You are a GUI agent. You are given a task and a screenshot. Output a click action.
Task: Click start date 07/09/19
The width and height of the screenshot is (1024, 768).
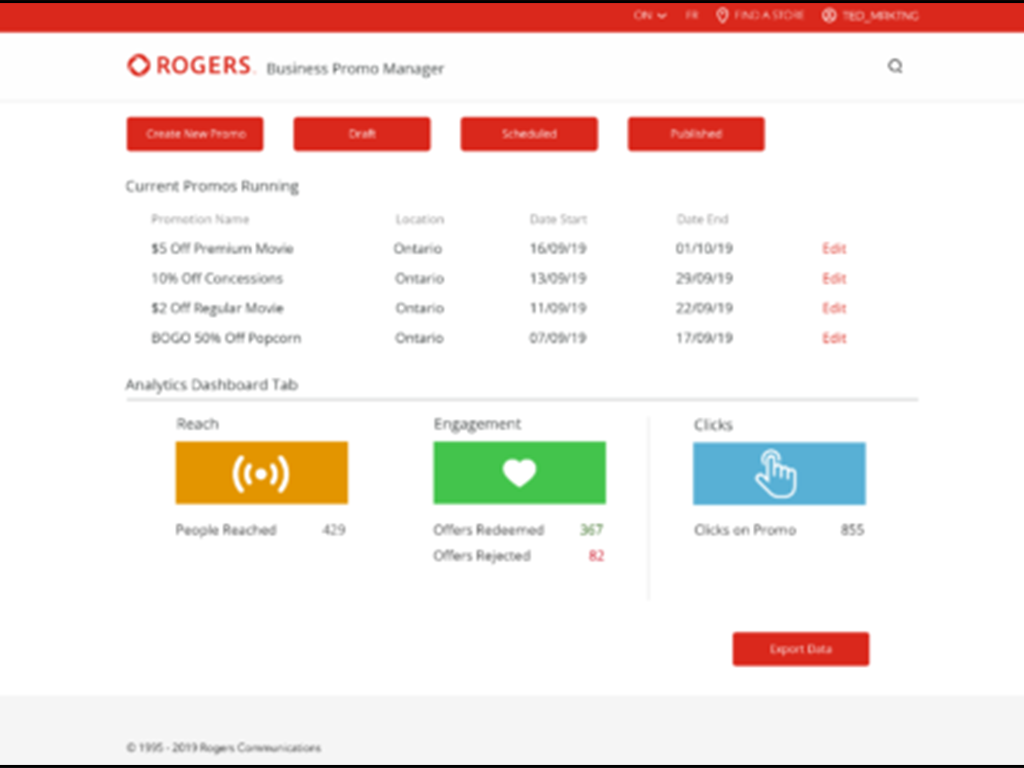click(558, 338)
